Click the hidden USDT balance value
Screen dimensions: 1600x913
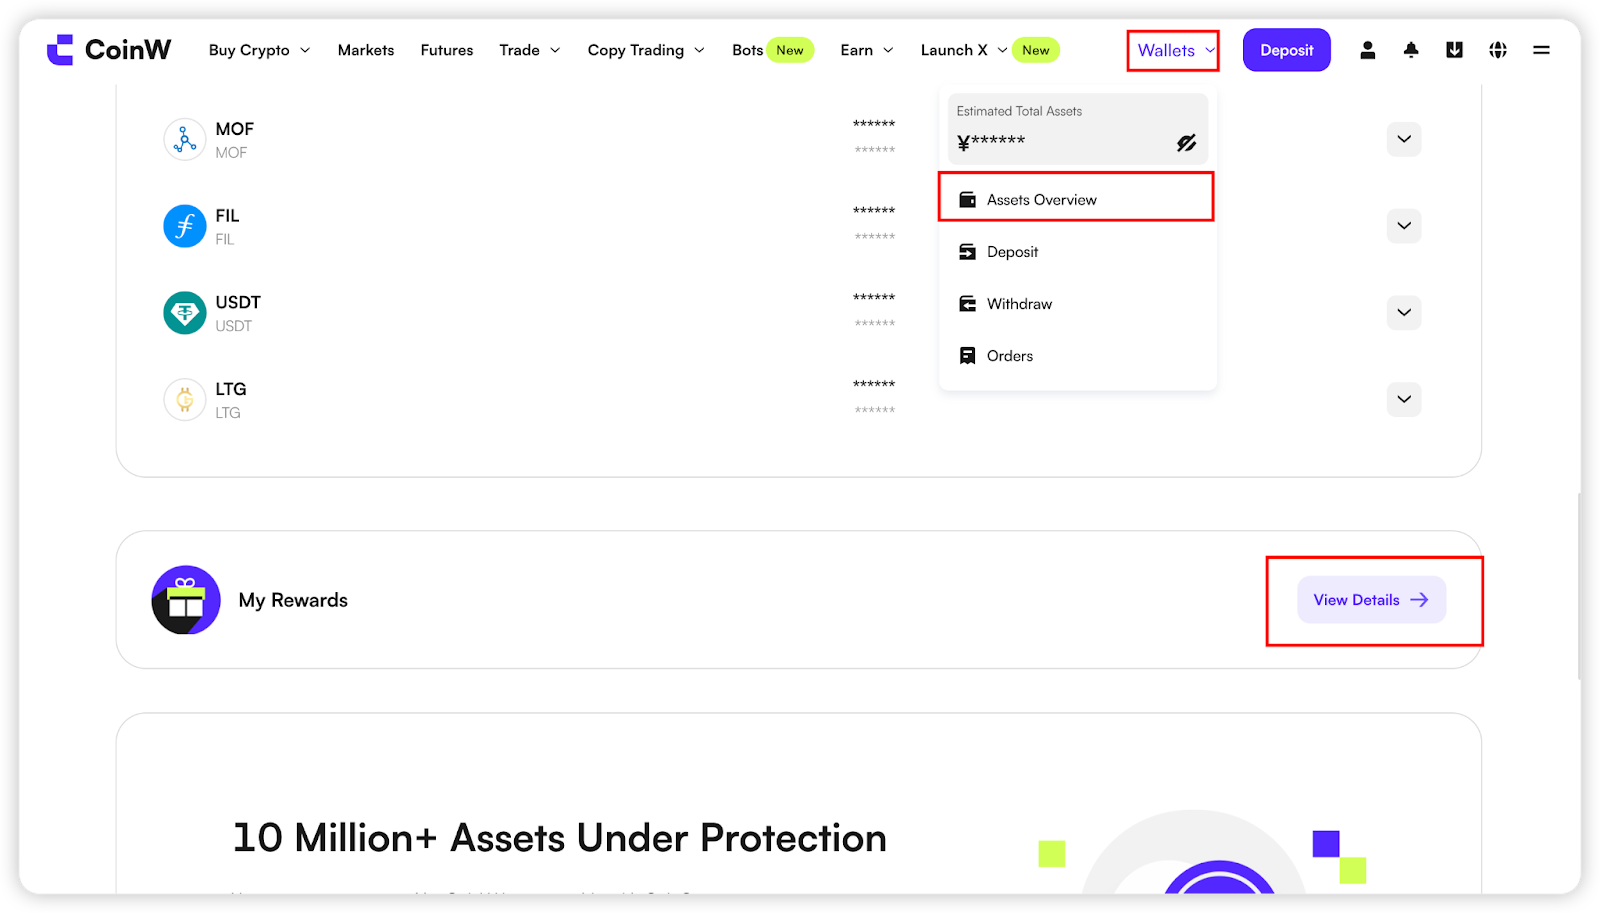click(x=874, y=298)
